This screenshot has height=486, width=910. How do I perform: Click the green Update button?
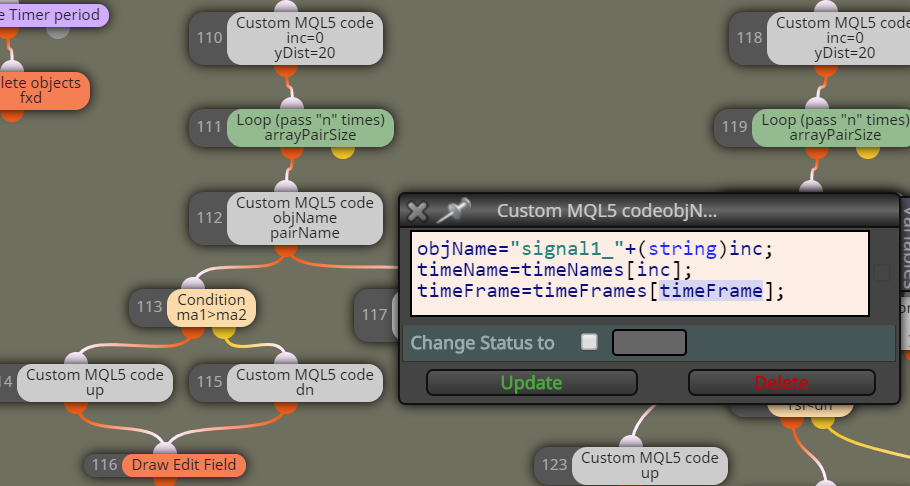[532, 383]
